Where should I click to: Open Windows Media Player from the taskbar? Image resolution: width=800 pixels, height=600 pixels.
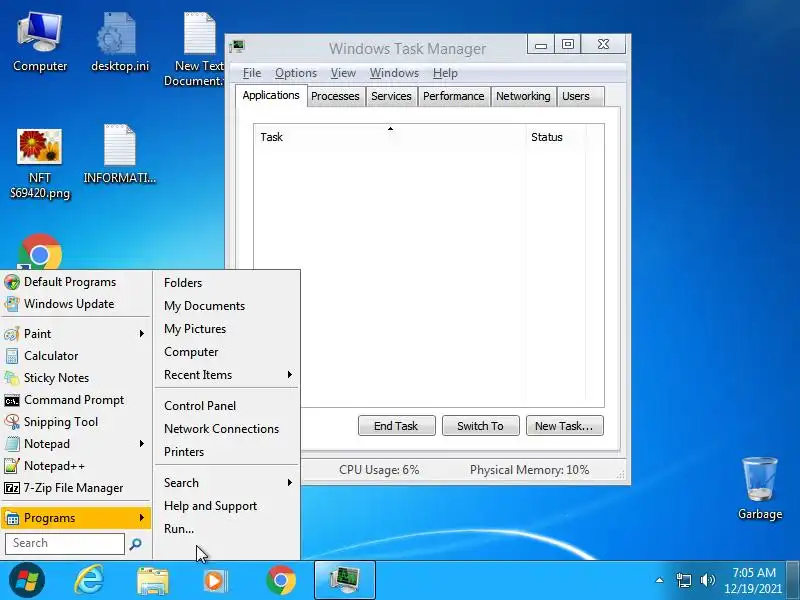[x=215, y=580]
